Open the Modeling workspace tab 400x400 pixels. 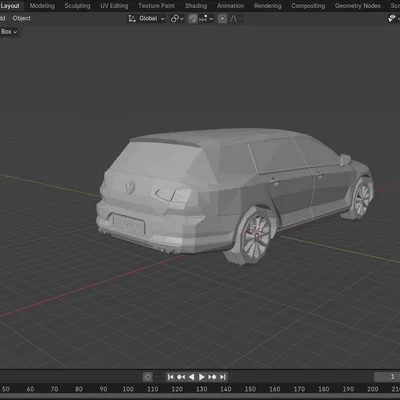(42, 6)
